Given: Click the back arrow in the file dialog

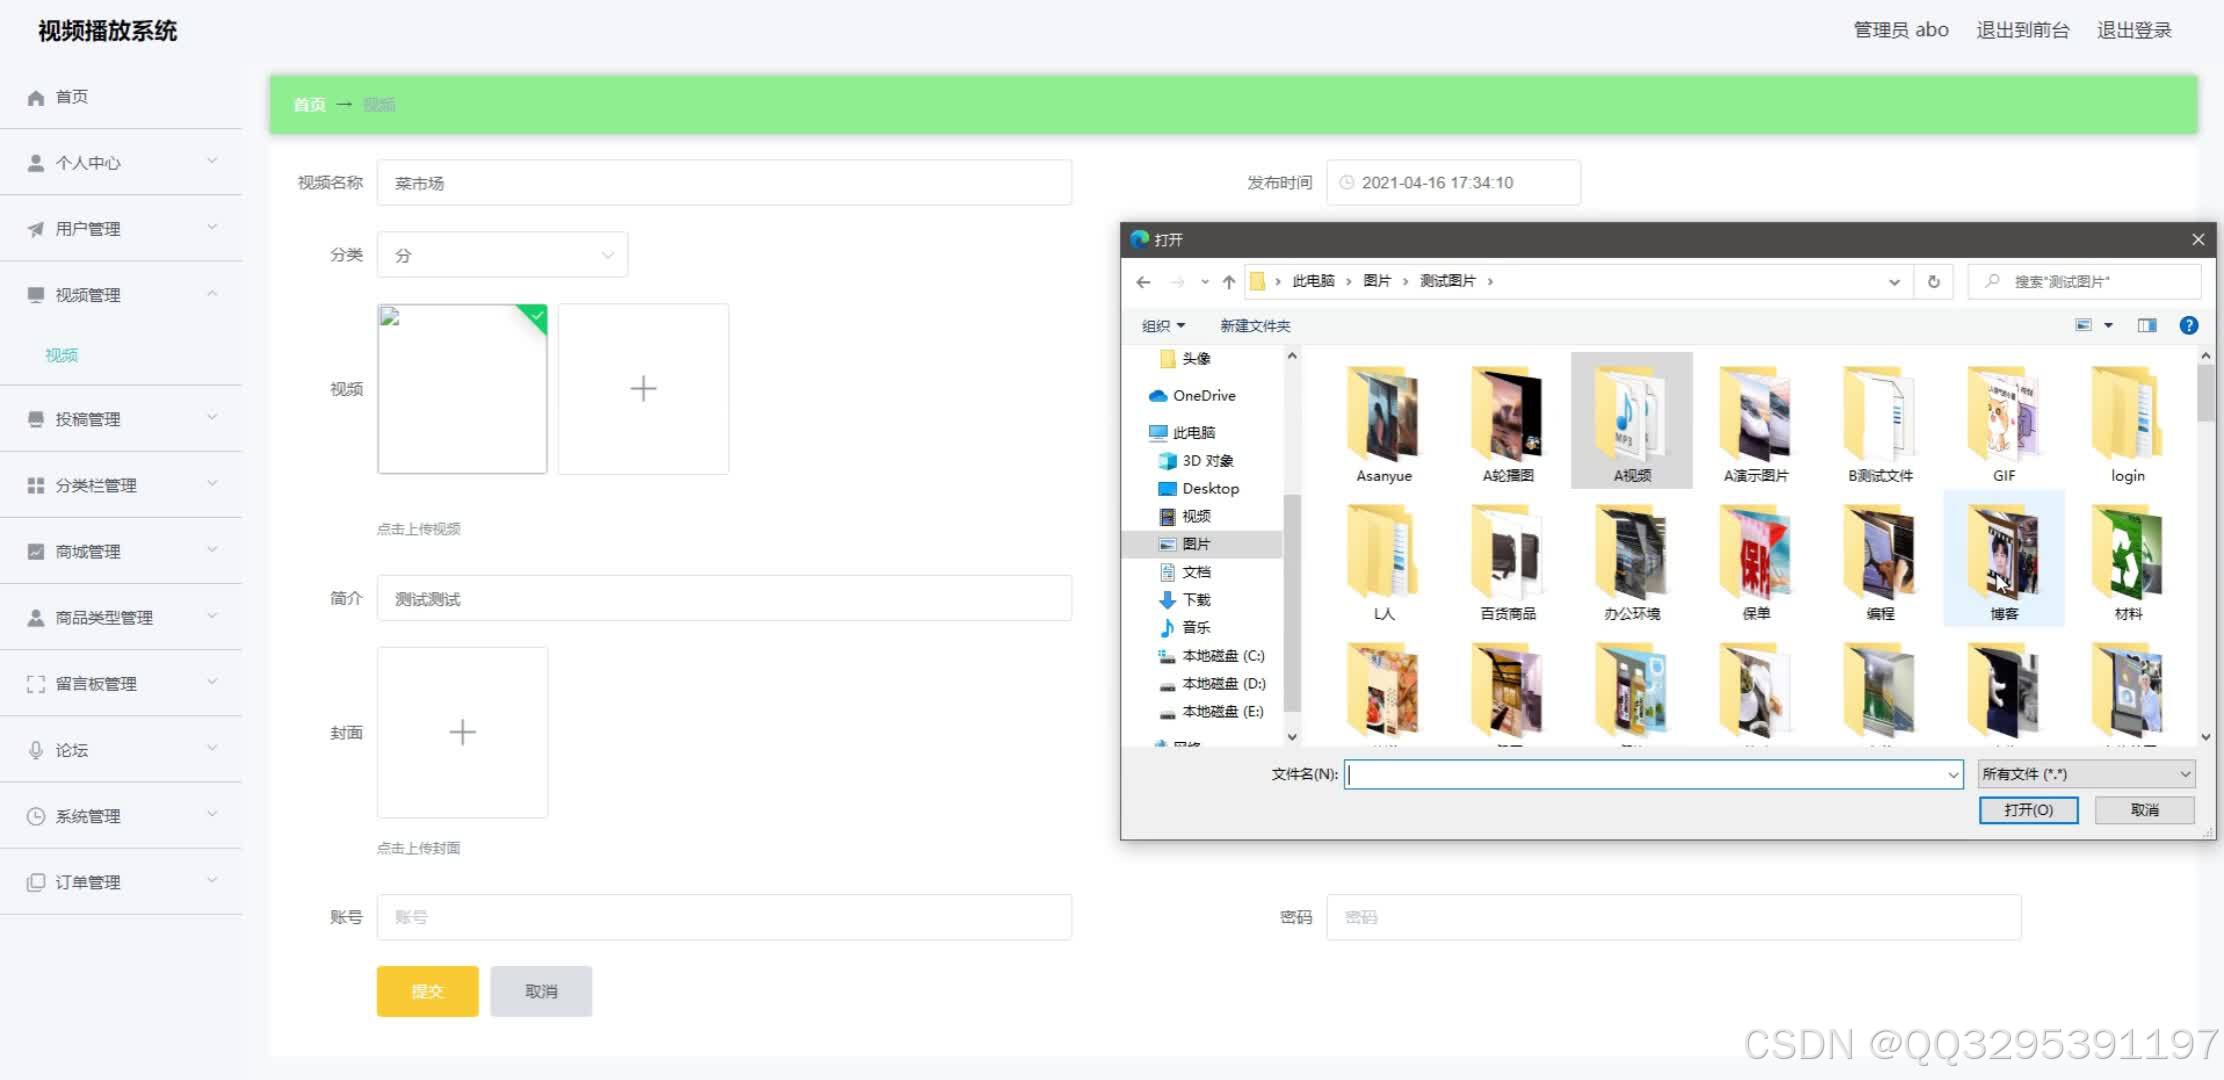Looking at the screenshot, I should tap(1143, 282).
